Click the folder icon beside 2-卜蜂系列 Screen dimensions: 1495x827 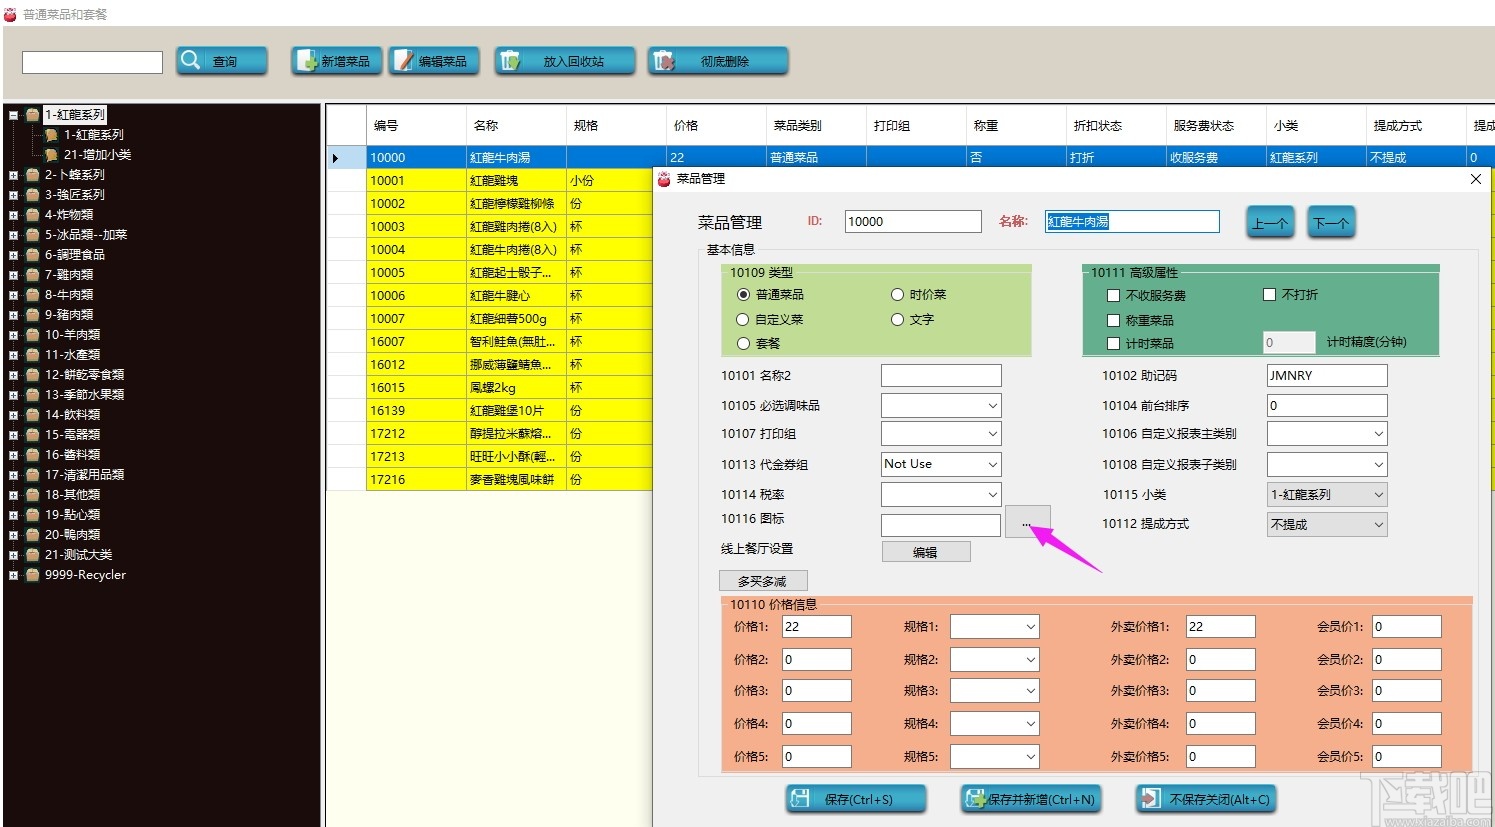coord(33,175)
